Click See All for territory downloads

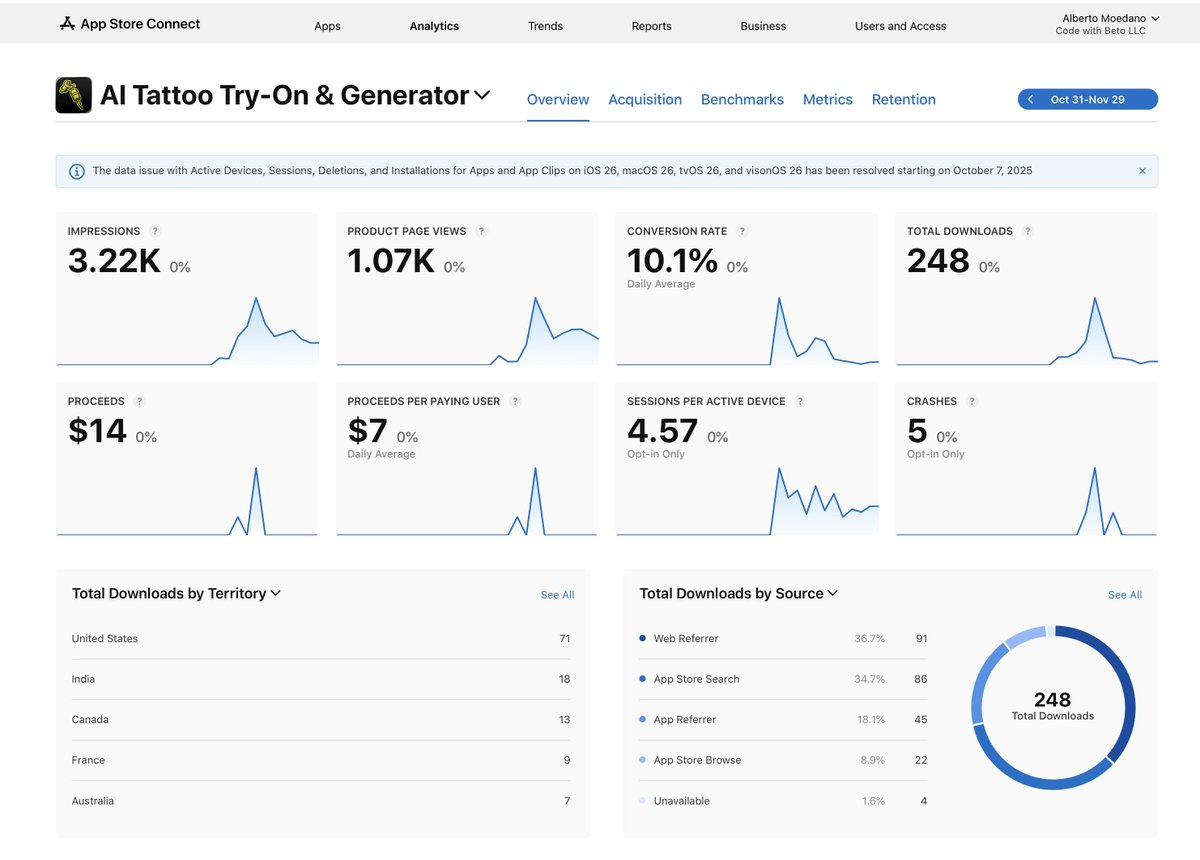557,595
